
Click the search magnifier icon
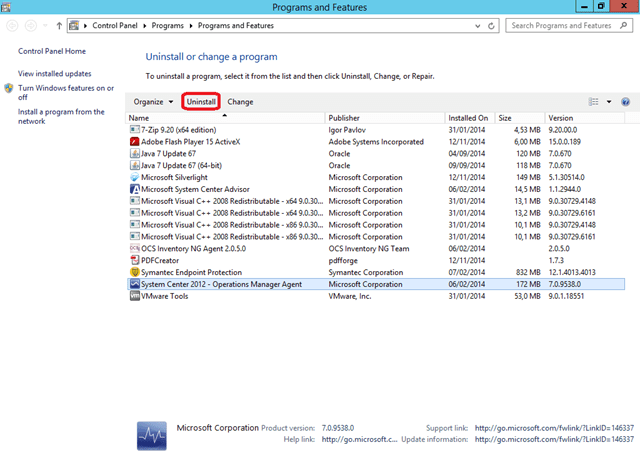click(623, 25)
